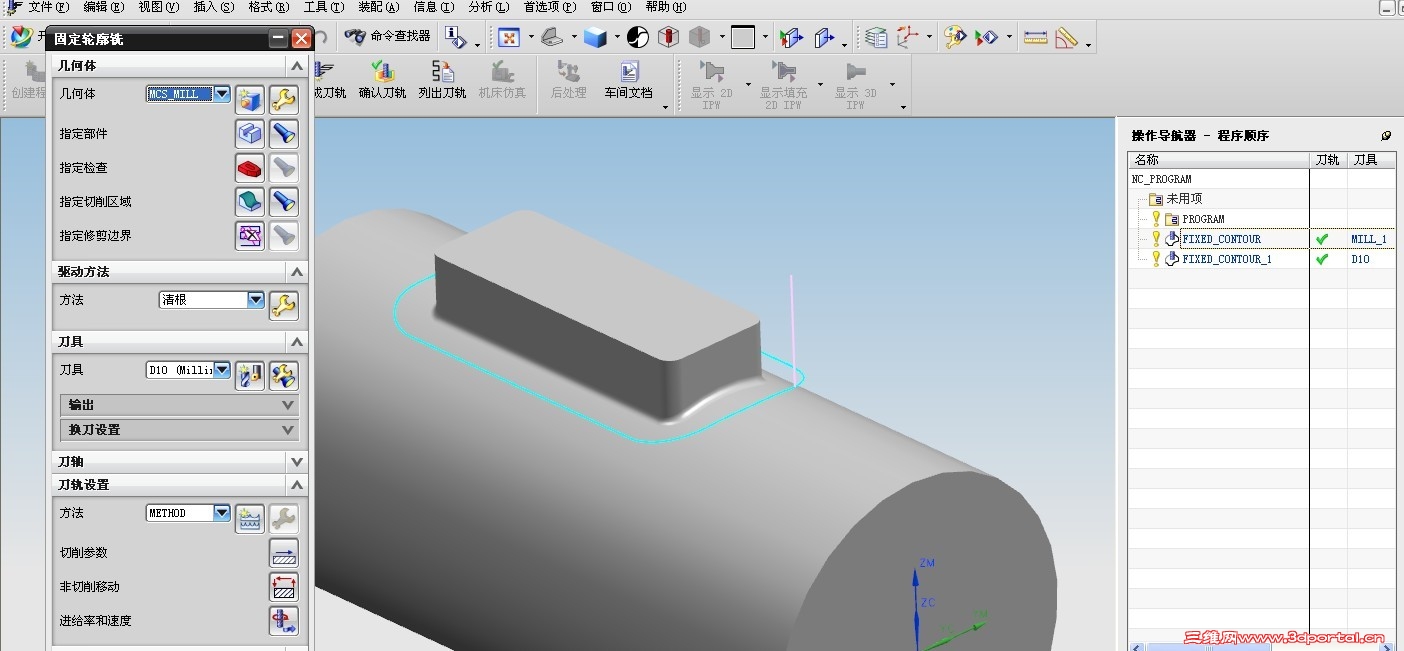Open the 视图(V) menu
Screen dimensions: 1404x651
(159, 7)
